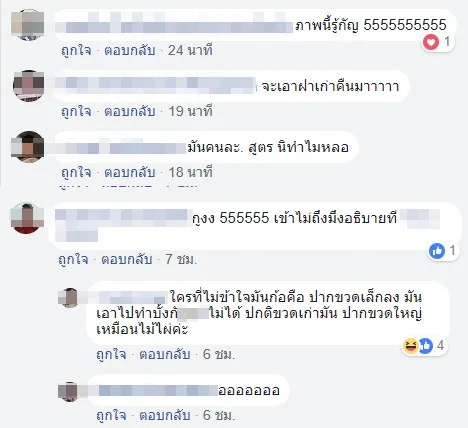Open the first commenter's profile picture
The image size is (468, 428).
(x=27, y=25)
